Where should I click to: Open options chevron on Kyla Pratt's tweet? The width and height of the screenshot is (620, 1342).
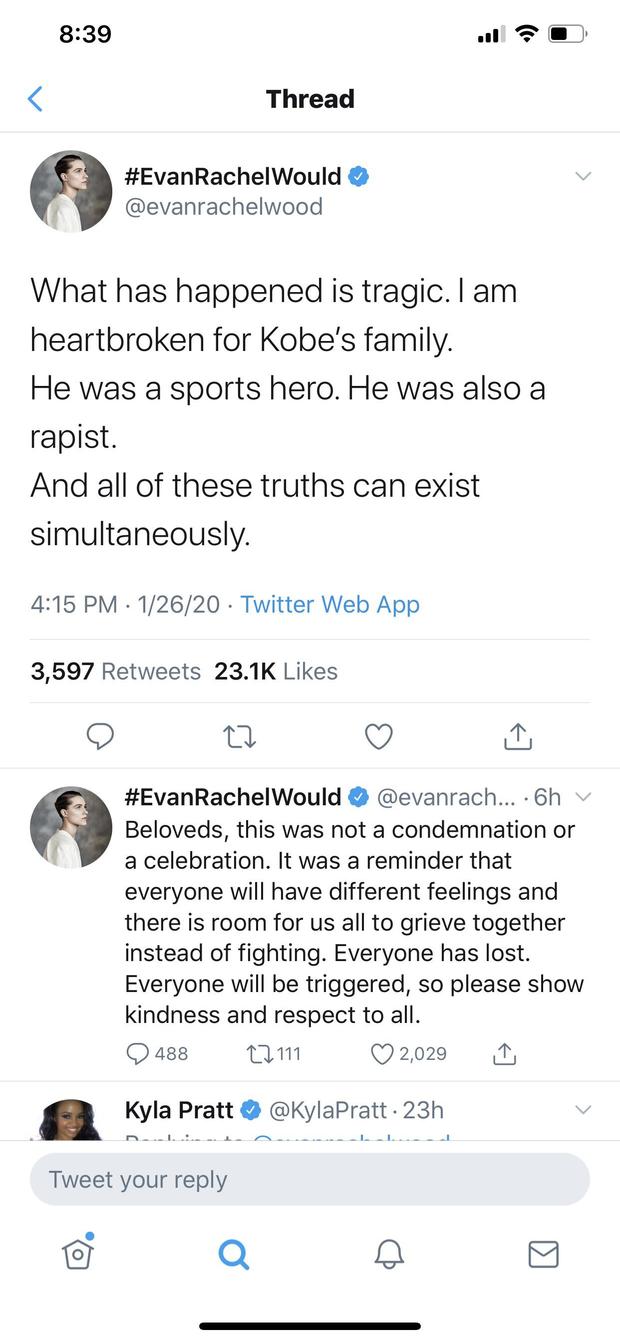click(x=584, y=1110)
